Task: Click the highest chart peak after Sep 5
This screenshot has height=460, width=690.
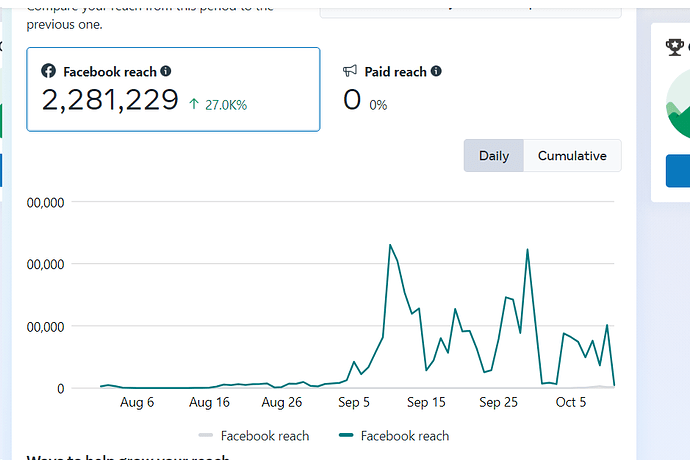Action: 390,245
